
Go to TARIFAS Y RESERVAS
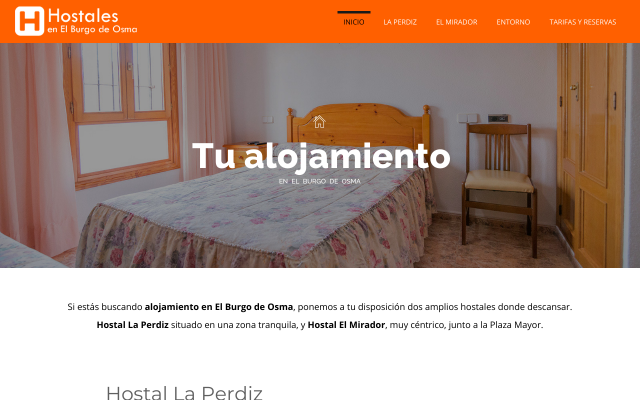pyautogui.click(x=582, y=22)
